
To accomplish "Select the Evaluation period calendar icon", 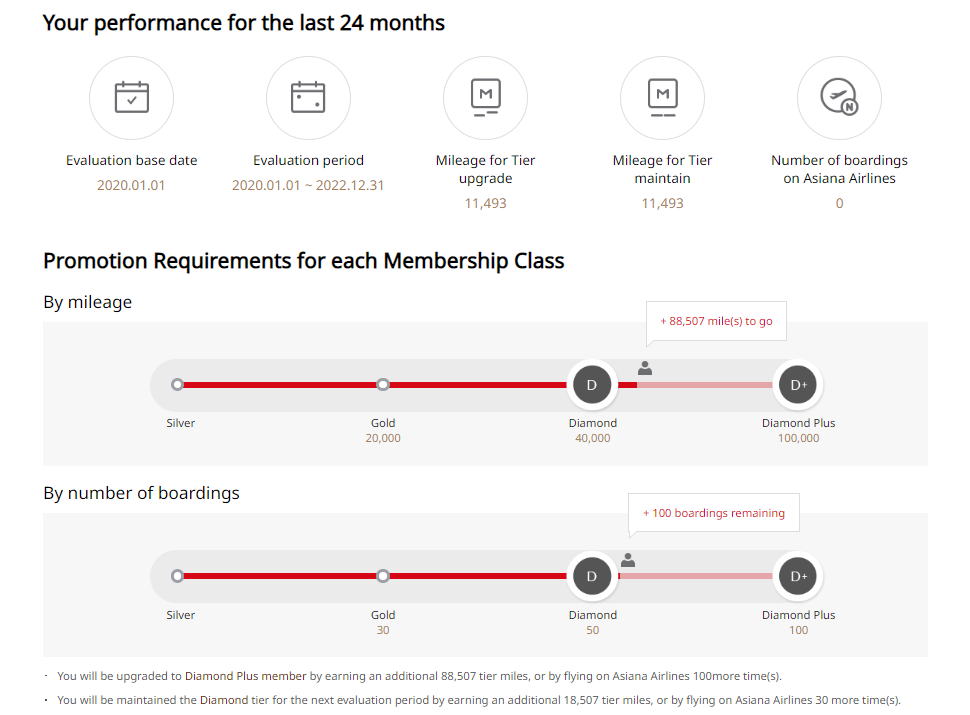I will tap(308, 97).
